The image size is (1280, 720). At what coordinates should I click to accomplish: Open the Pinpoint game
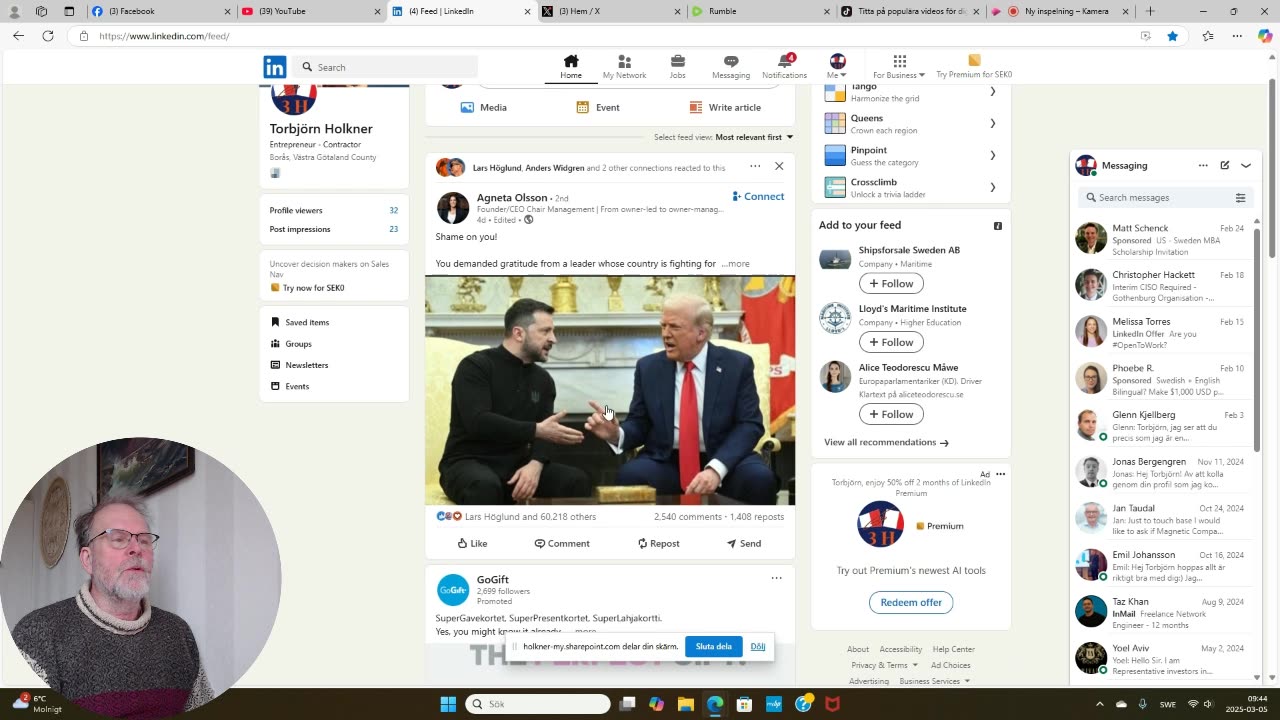[911, 156]
